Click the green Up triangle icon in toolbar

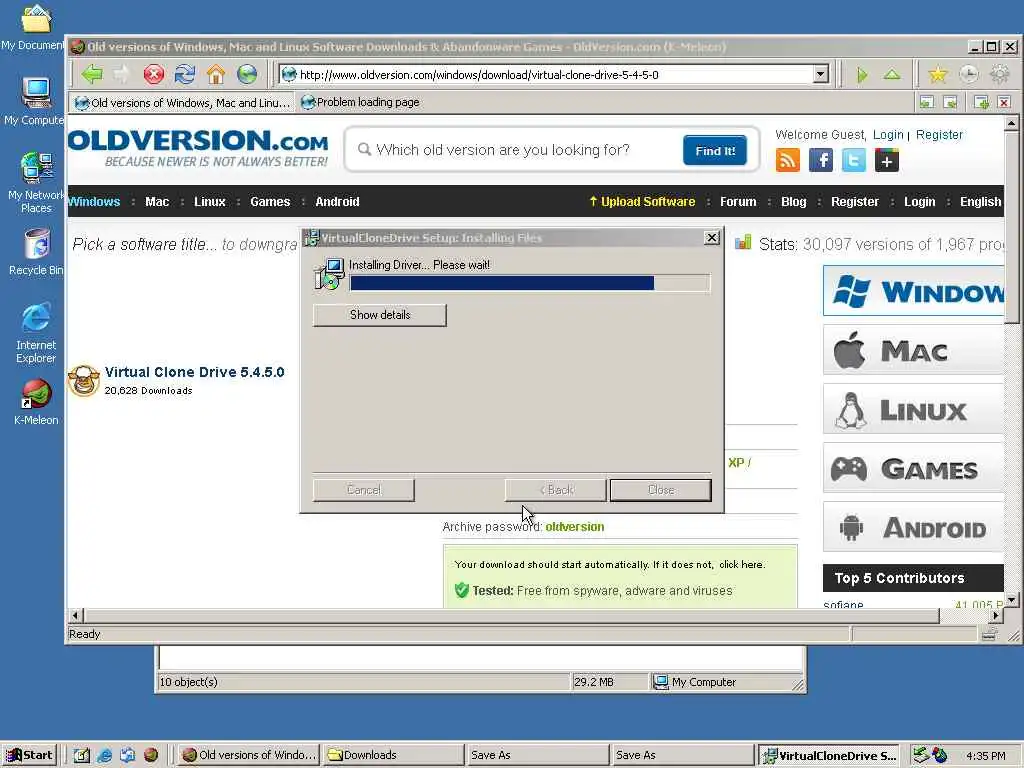pos(892,75)
